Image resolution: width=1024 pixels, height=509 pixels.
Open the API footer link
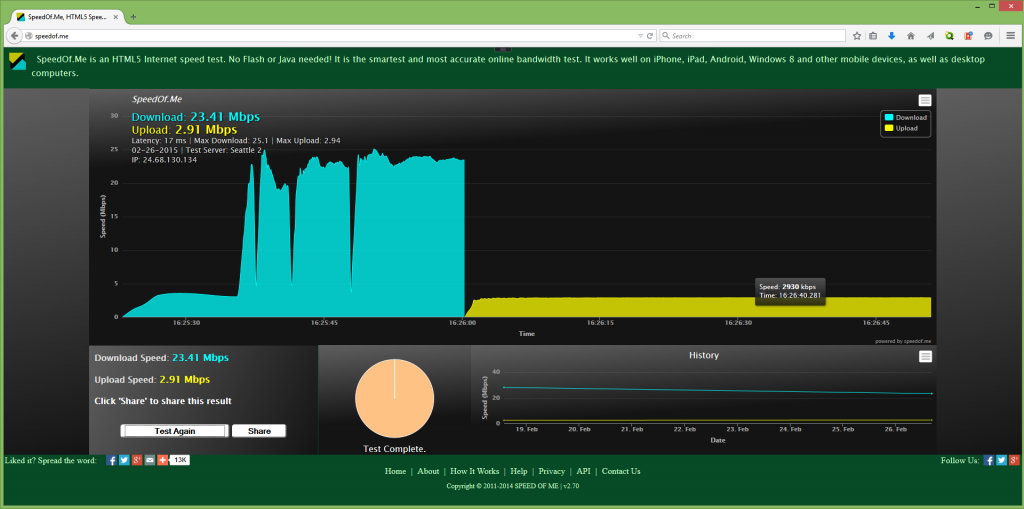point(583,471)
